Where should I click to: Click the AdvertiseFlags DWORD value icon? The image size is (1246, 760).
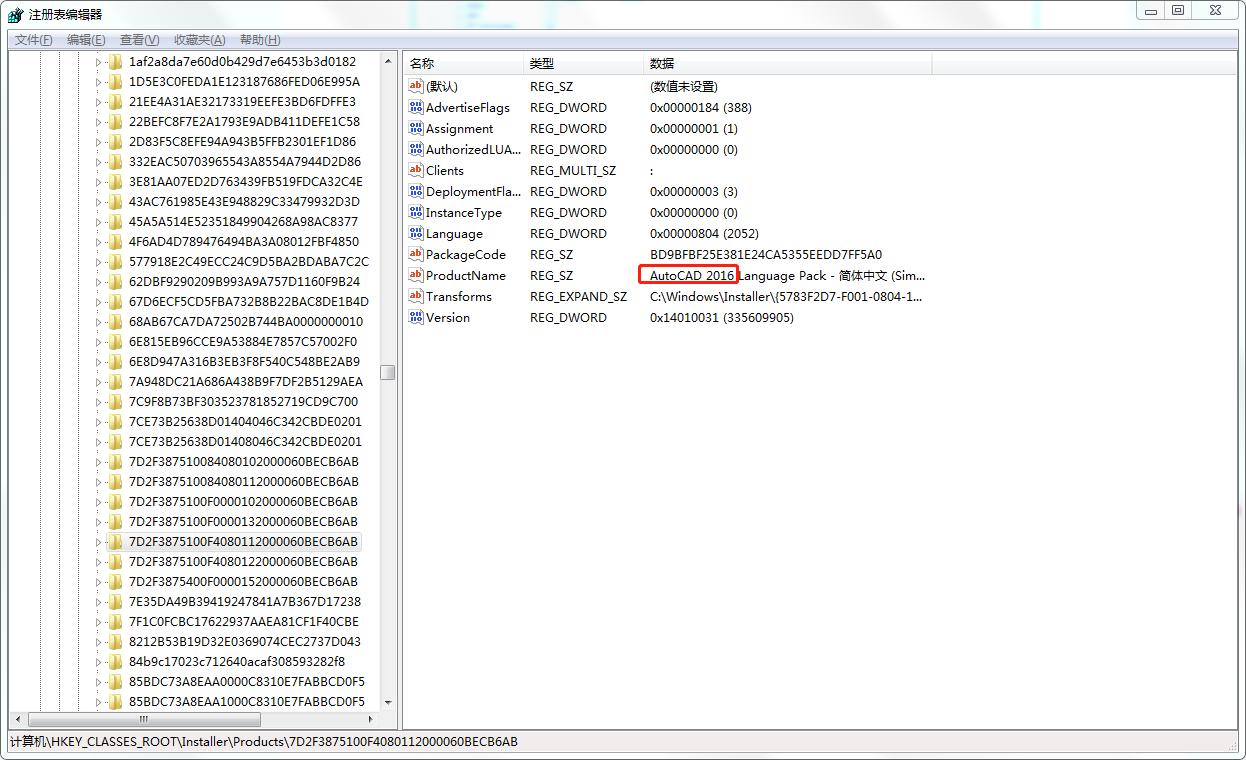click(x=416, y=107)
